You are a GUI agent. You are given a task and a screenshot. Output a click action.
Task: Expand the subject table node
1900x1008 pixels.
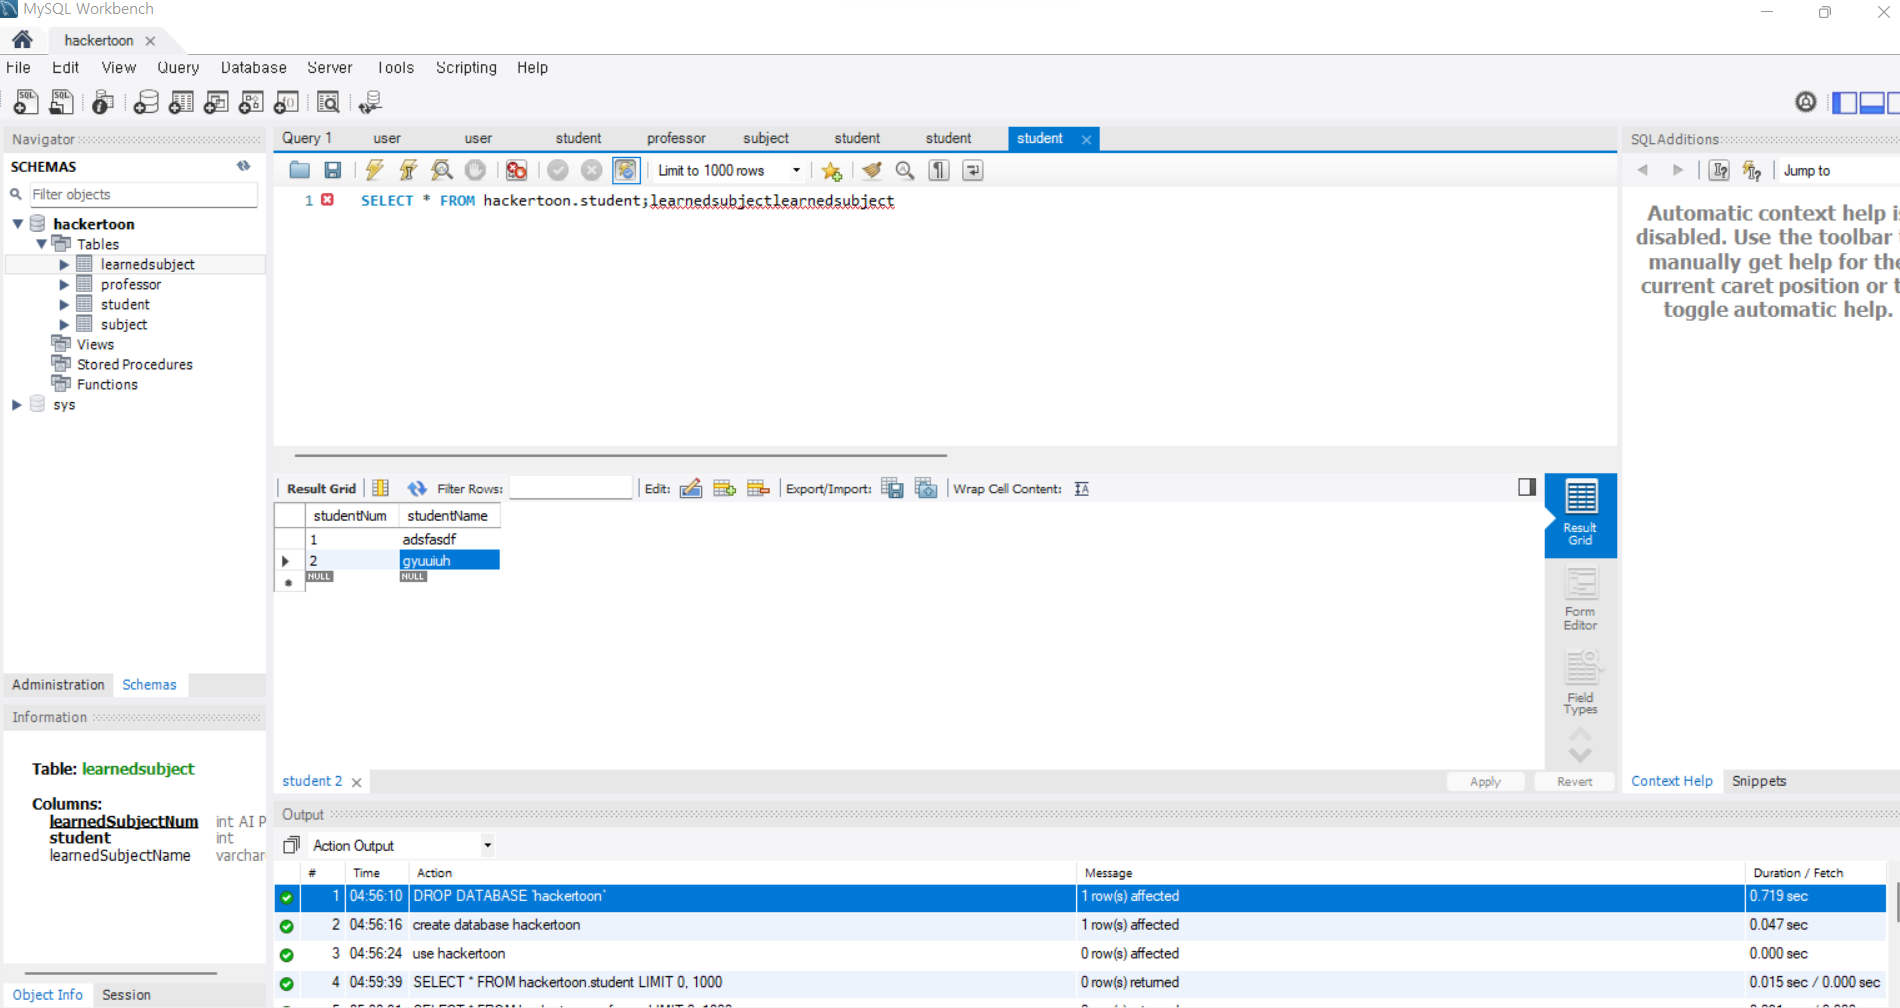tap(64, 324)
